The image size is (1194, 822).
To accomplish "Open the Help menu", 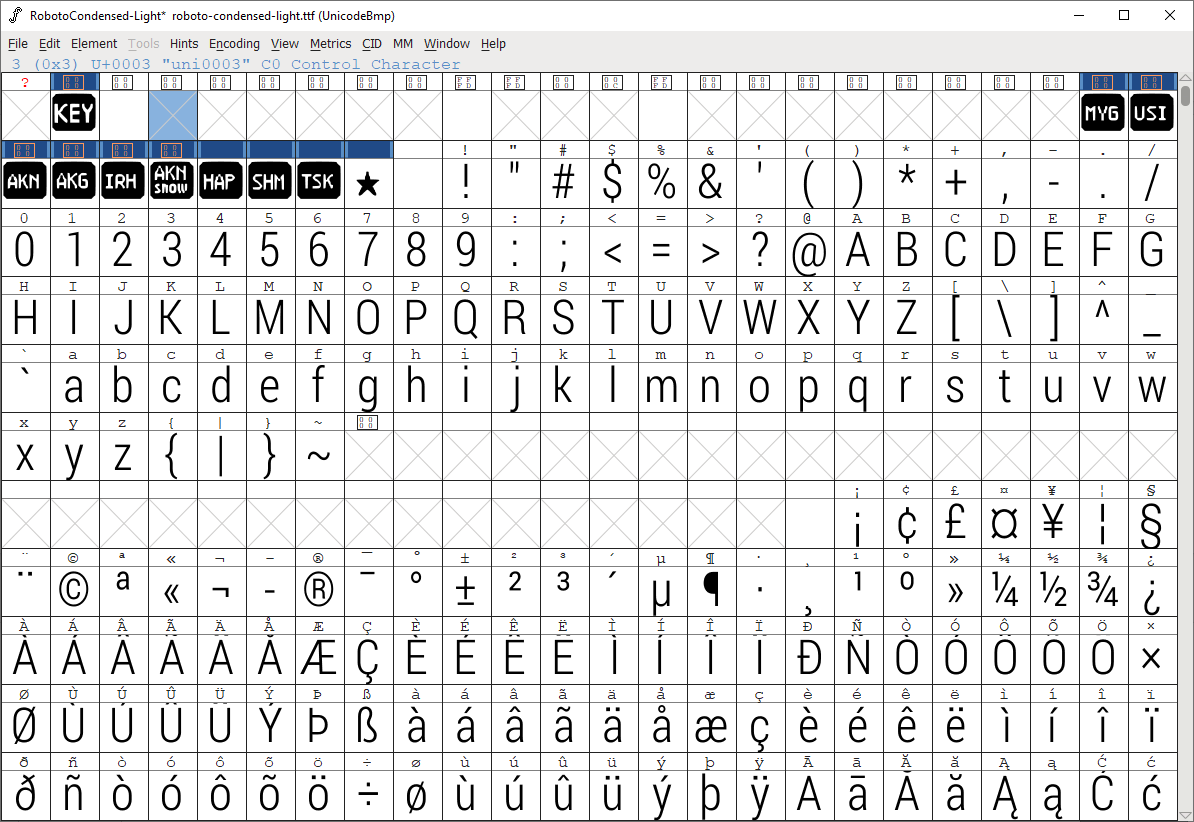I will point(493,43).
